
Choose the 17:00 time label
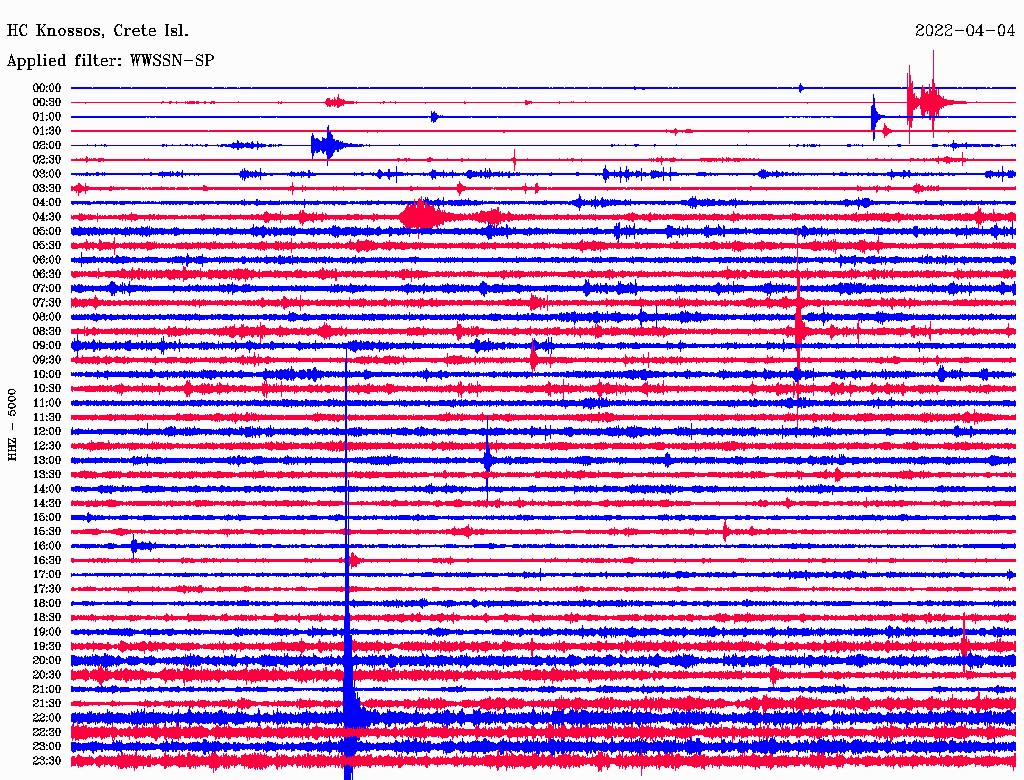pos(47,574)
